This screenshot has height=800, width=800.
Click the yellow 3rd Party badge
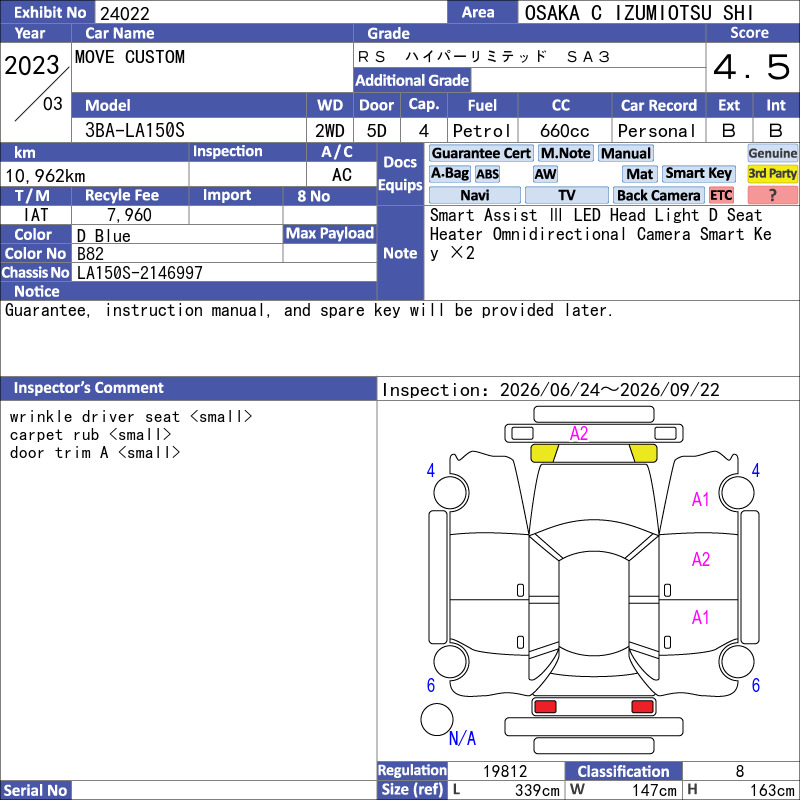point(772,174)
